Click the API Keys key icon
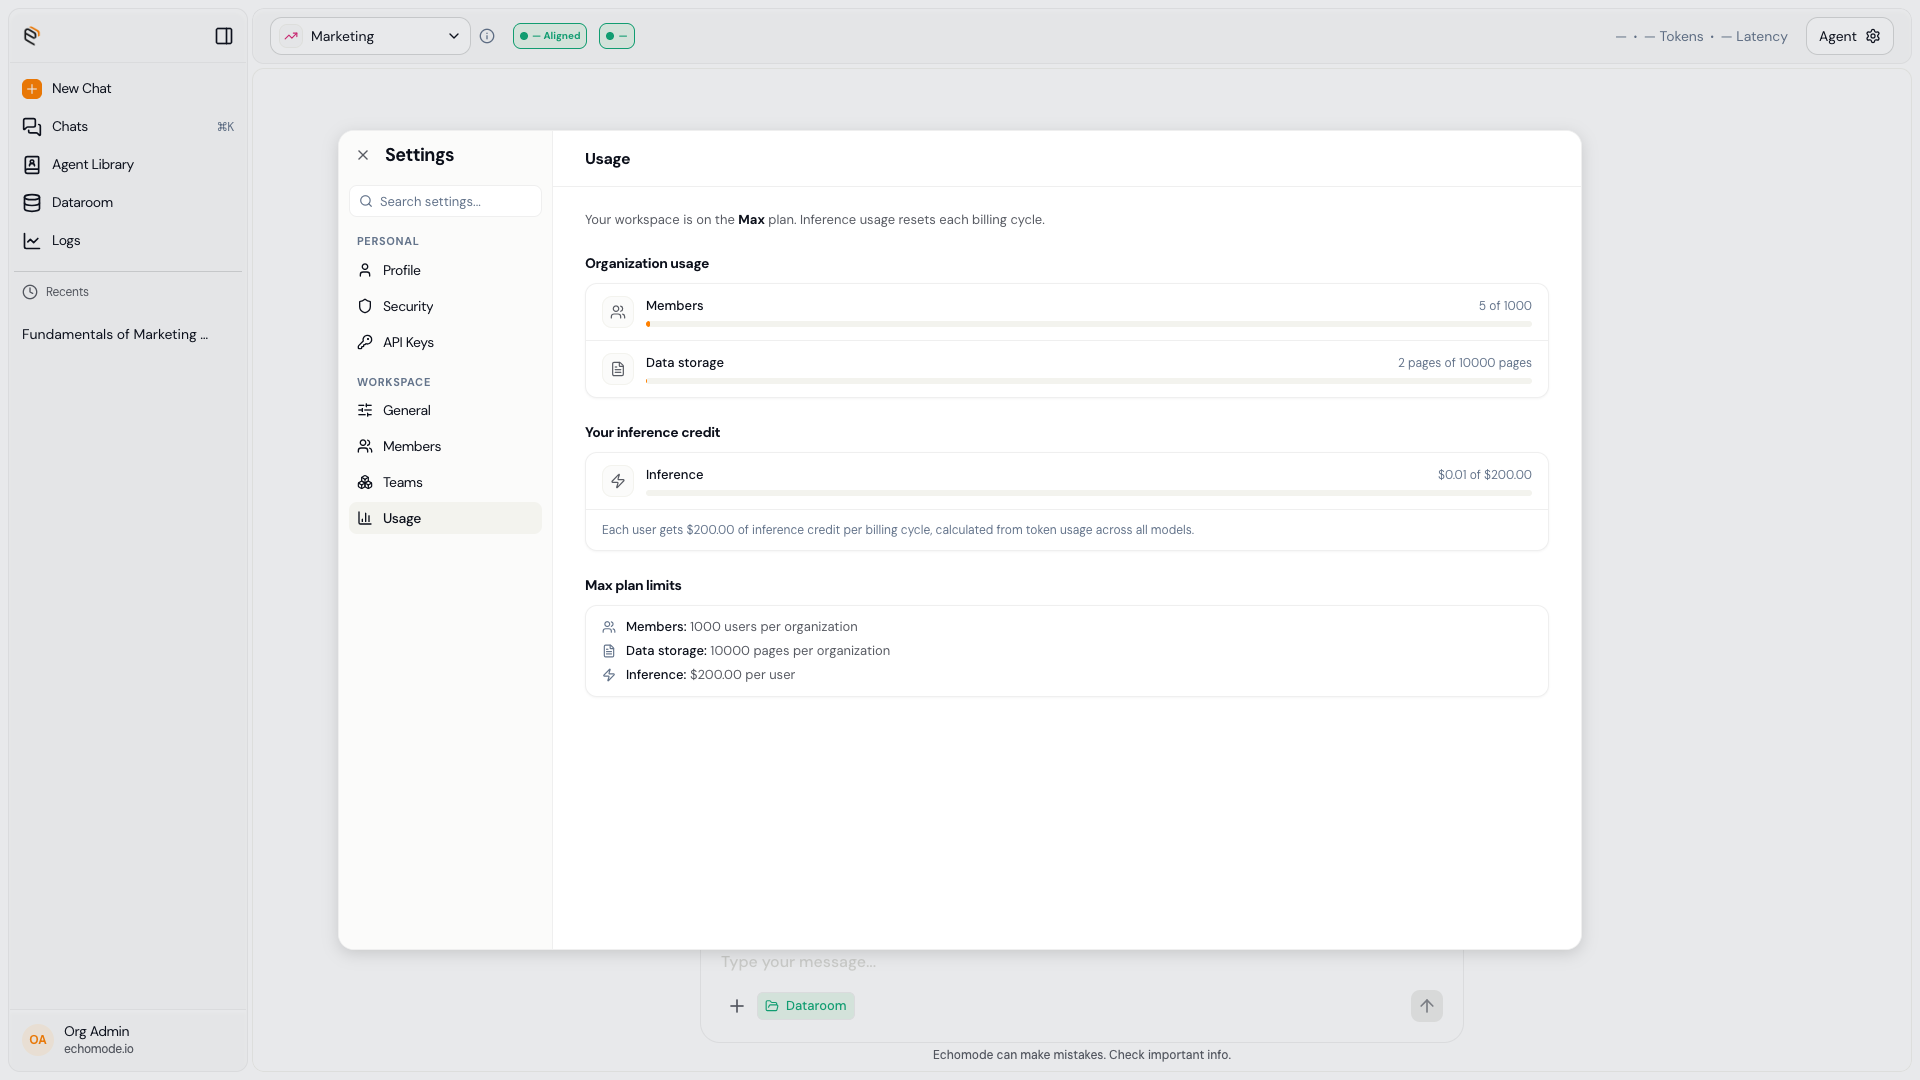This screenshot has height=1080, width=1920. tap(365, 343)
